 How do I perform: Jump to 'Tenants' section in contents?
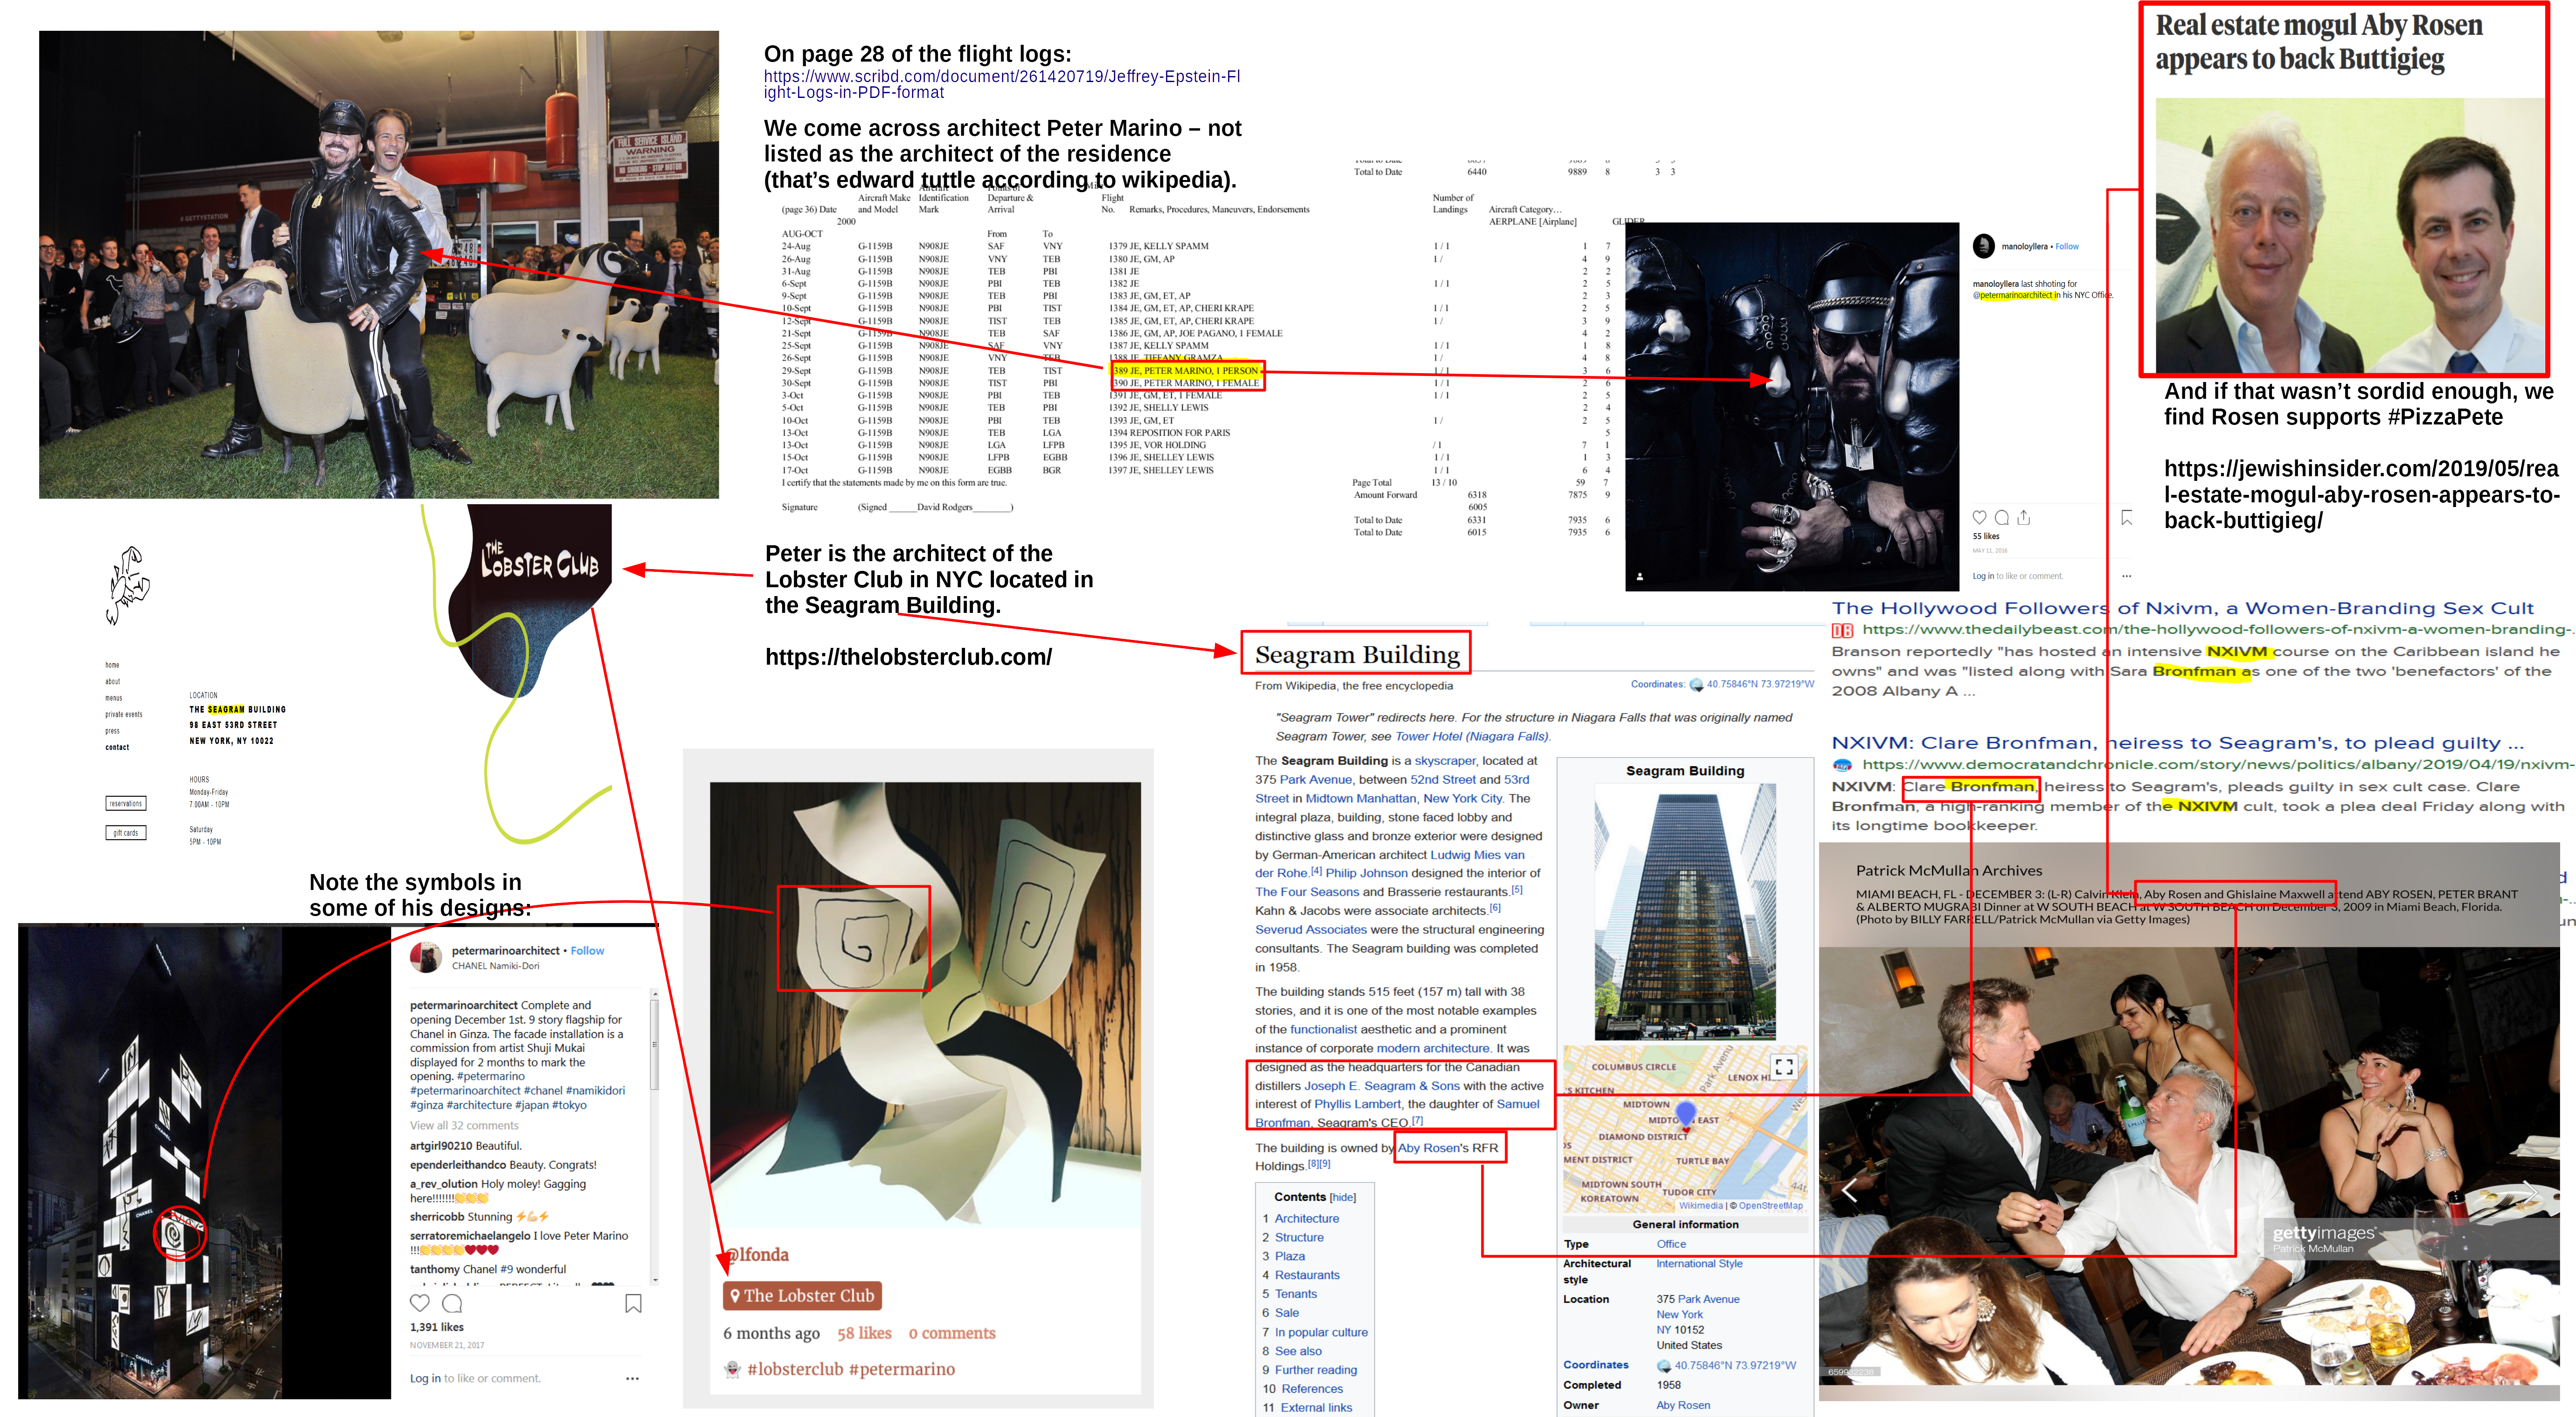(x=1295, y=1294)
